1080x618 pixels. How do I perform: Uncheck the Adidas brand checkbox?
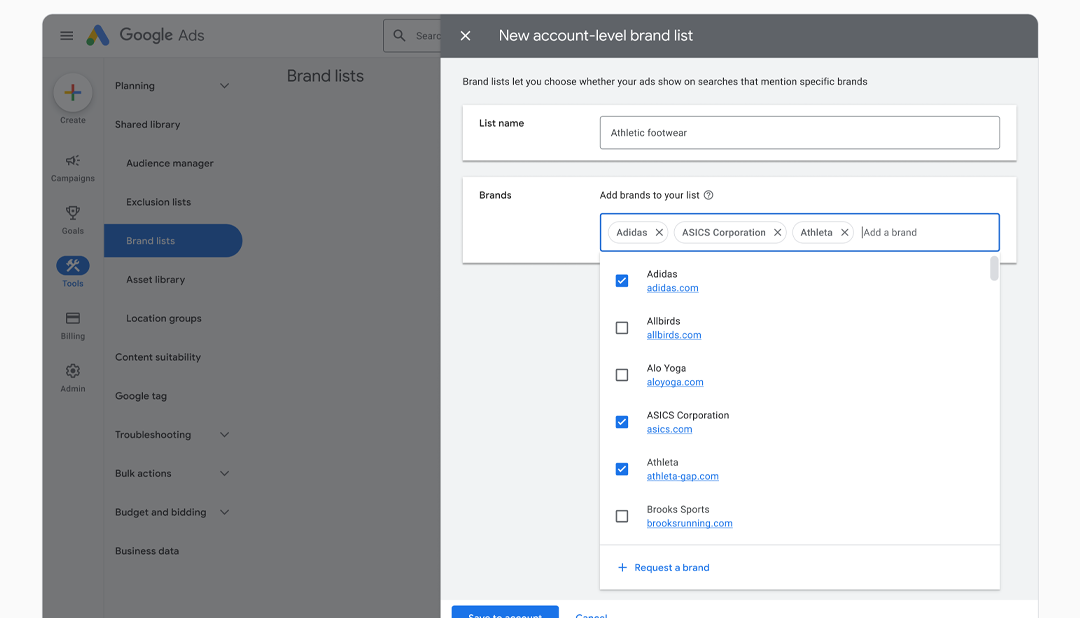click(621, 281)
